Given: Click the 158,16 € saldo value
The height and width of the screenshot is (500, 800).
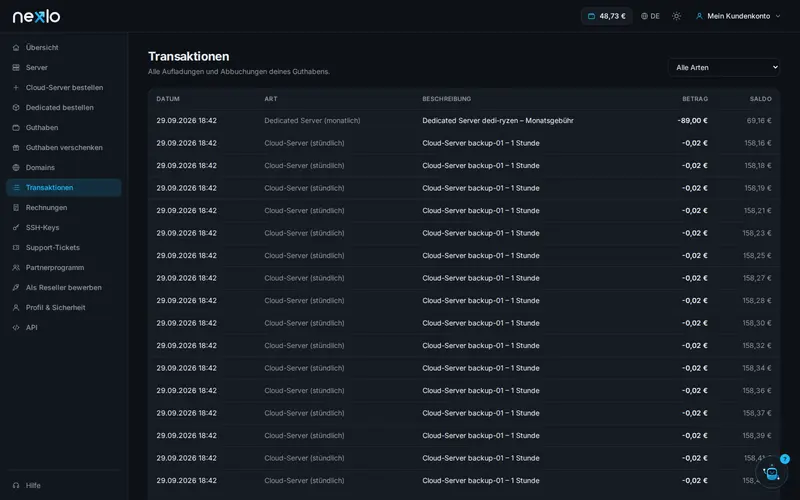Looking at the screenshot, I should [x=758, y=143].
